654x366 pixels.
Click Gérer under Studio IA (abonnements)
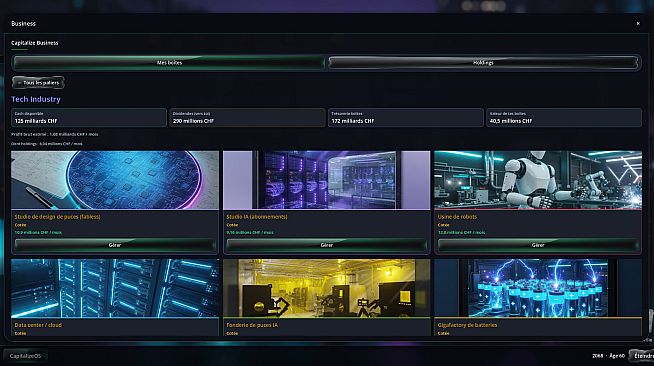click(326, 245)
